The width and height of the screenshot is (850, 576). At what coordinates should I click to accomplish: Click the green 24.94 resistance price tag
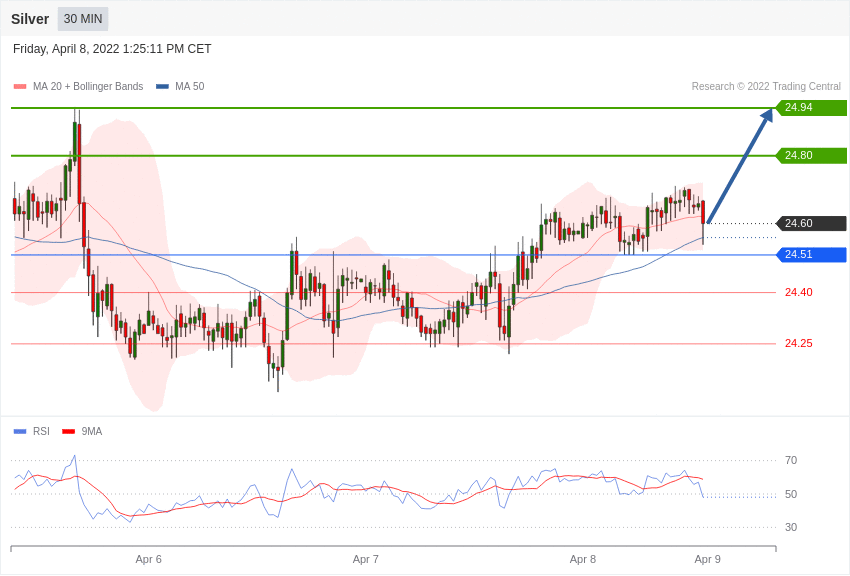point(811,107)
